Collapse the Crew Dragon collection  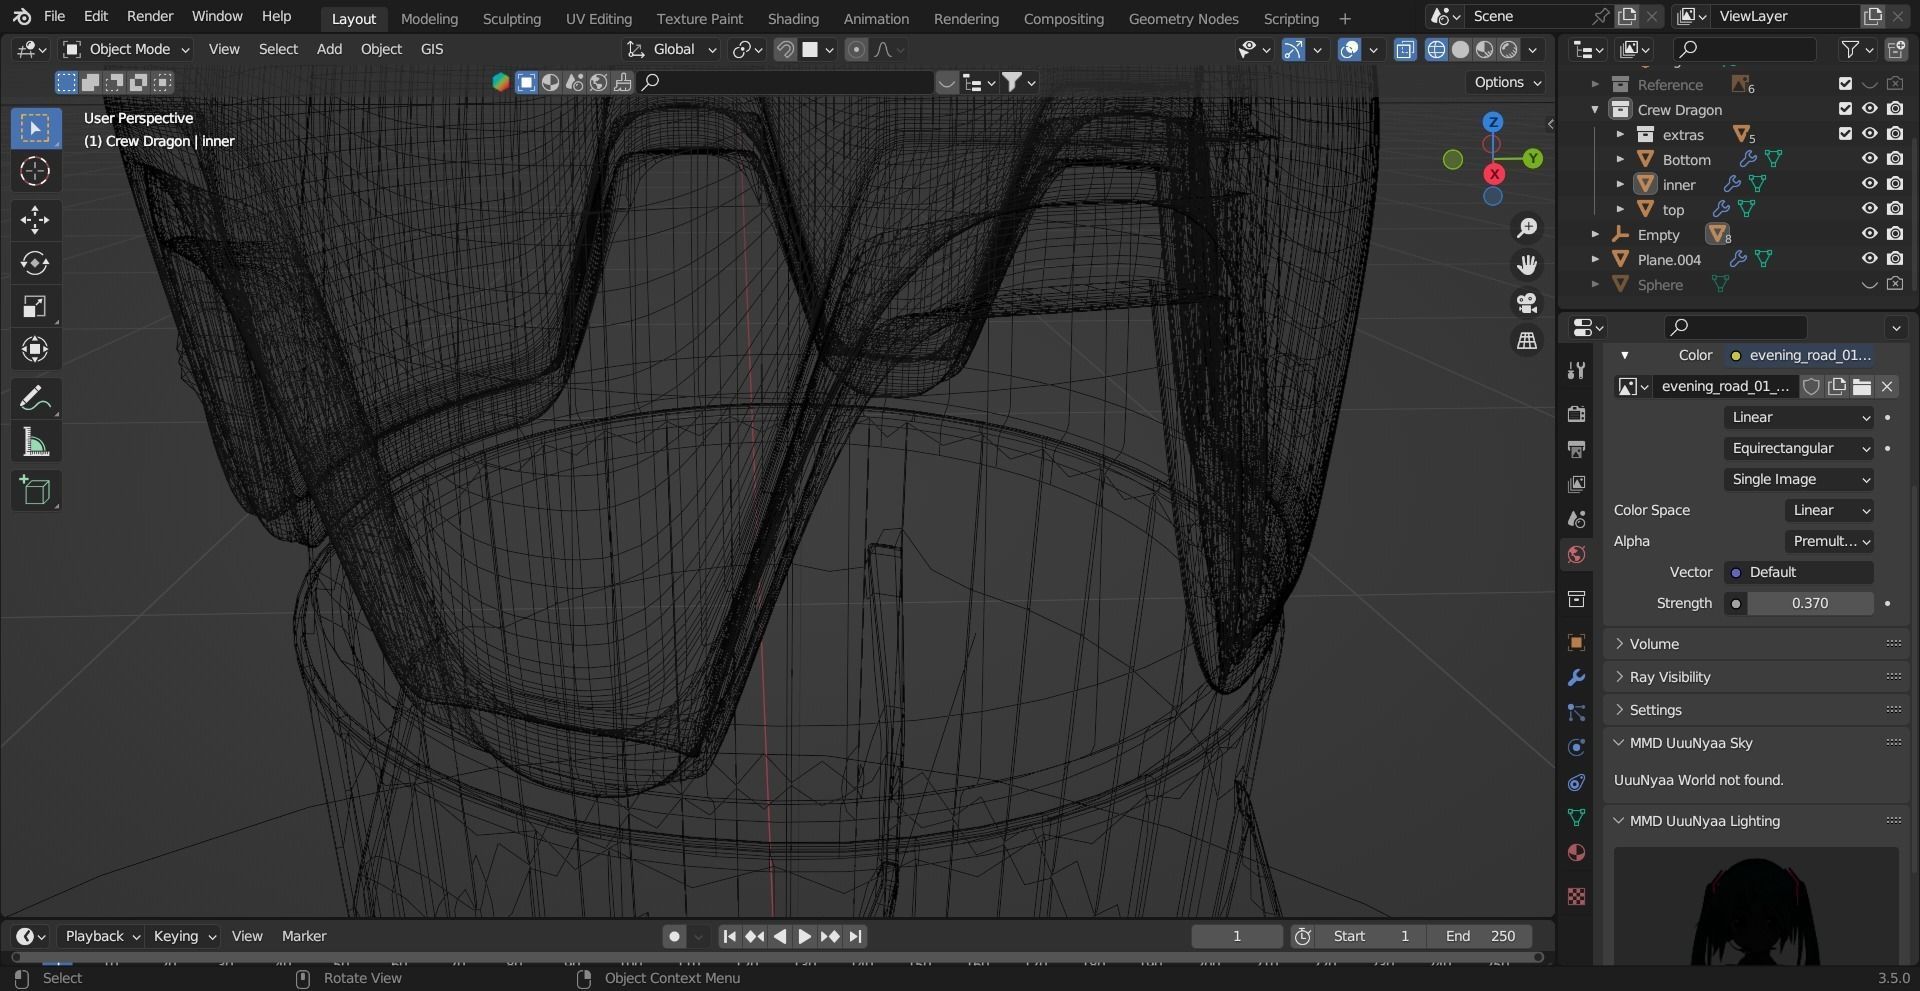pos(1595,110)
